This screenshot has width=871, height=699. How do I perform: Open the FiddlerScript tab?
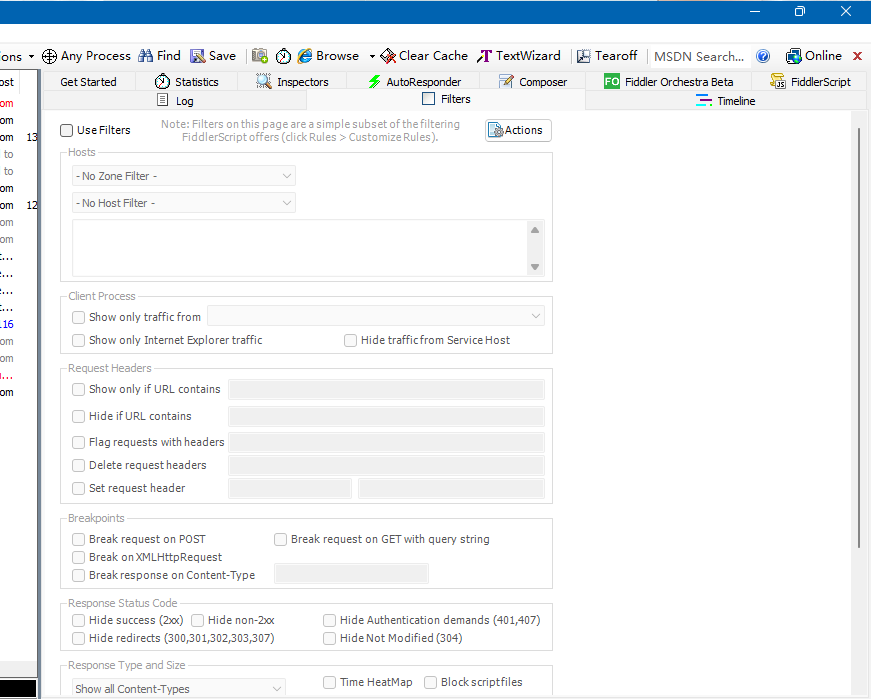coord(810,82)
